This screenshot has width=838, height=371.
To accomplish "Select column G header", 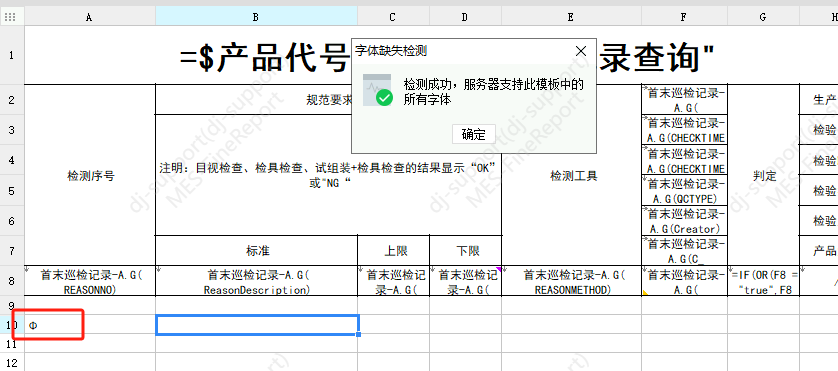I will [763, 17].
